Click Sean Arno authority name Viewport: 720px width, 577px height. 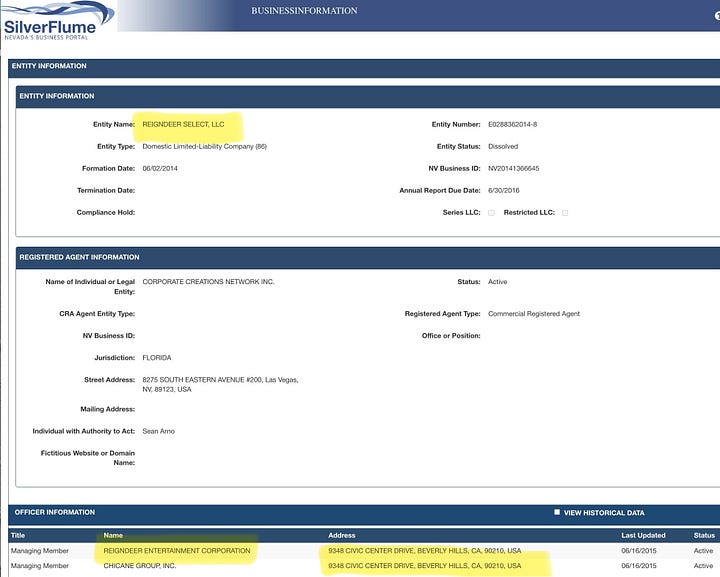(x=158, y=431)
